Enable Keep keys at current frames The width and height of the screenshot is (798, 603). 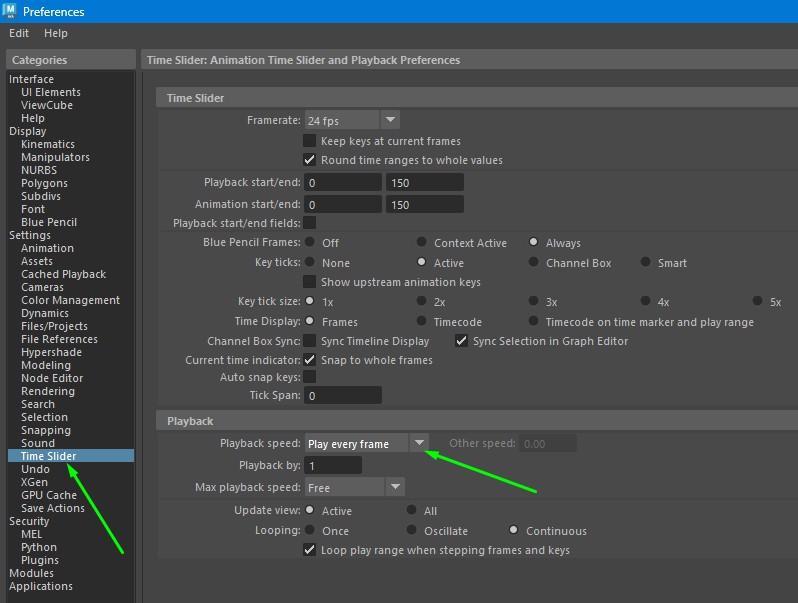310,141
